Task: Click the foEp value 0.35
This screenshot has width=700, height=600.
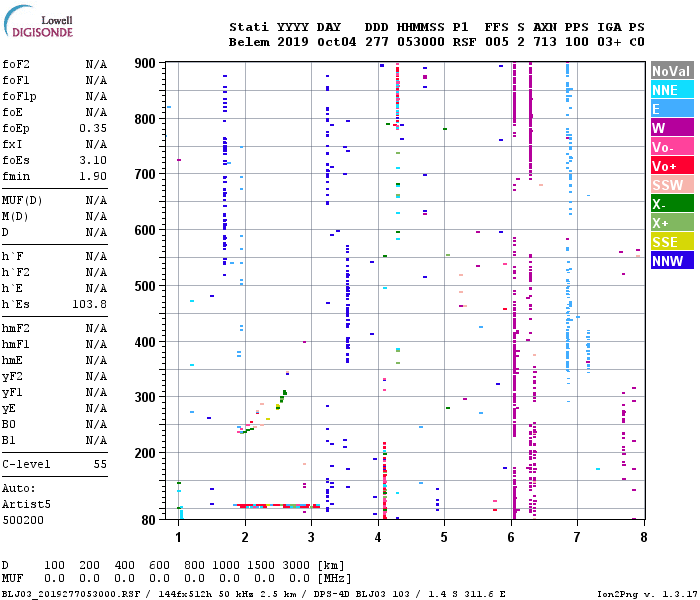Action: pyautogui.click(x=93, y=128)
